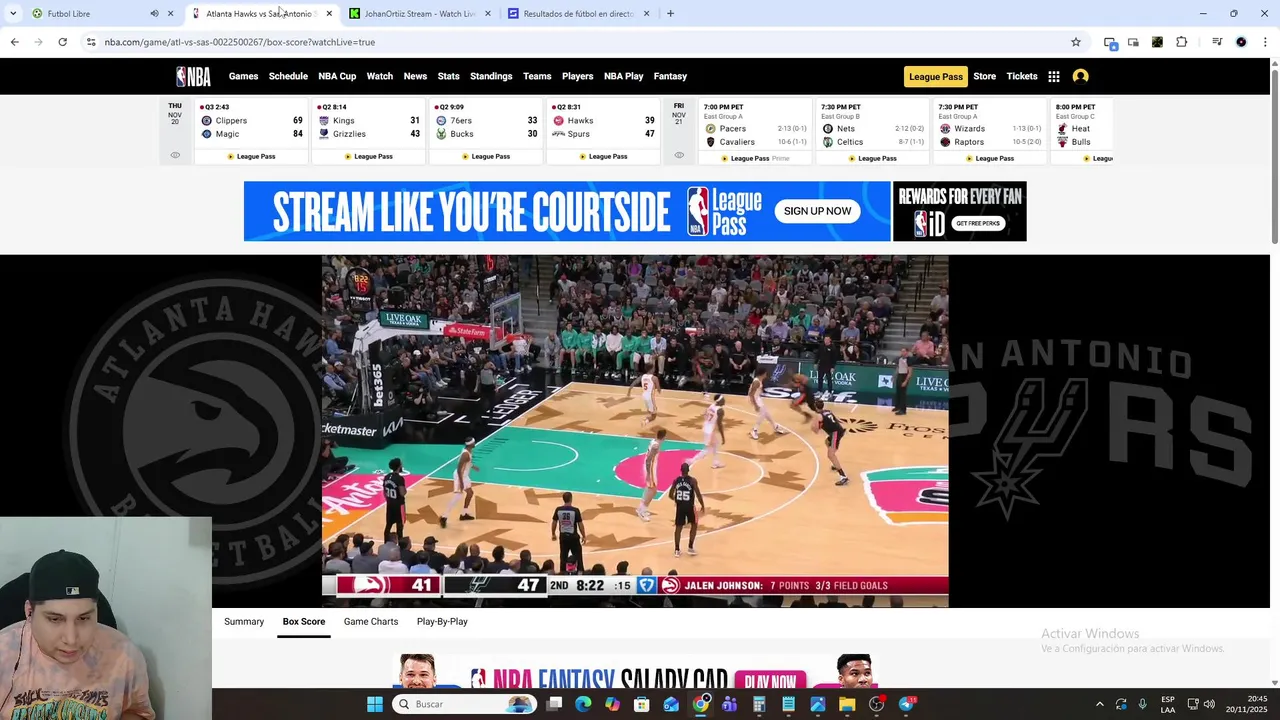This screenshot has height=720, width=1280.
Task: Open Calculator from the taskbar
Action: click(759, 704)
